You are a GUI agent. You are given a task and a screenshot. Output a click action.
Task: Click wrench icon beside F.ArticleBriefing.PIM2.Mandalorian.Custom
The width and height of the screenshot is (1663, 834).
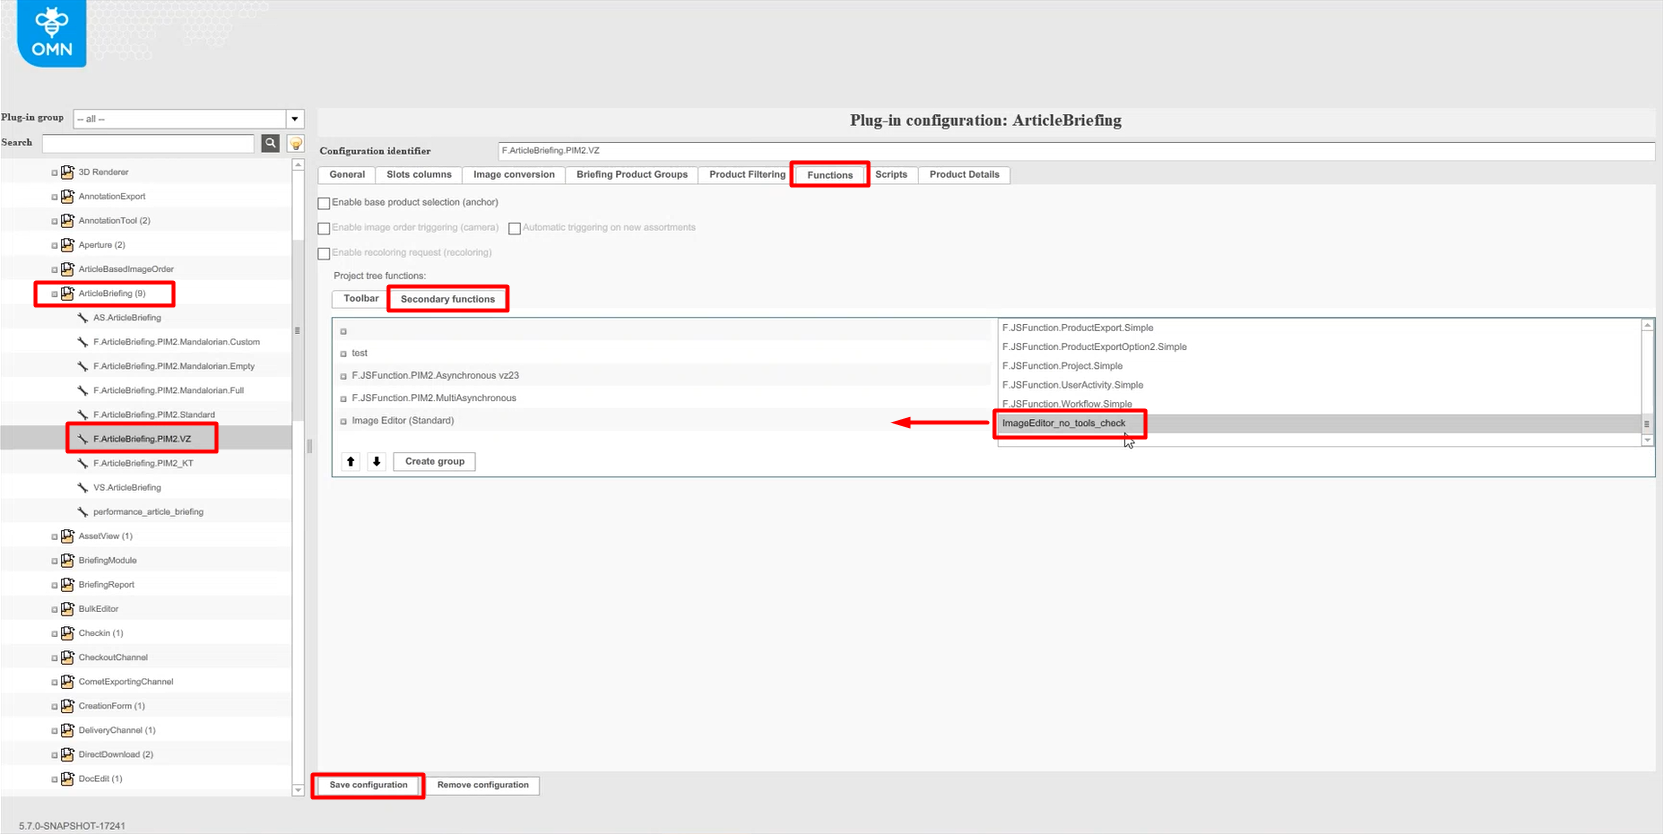click(83, 342)
